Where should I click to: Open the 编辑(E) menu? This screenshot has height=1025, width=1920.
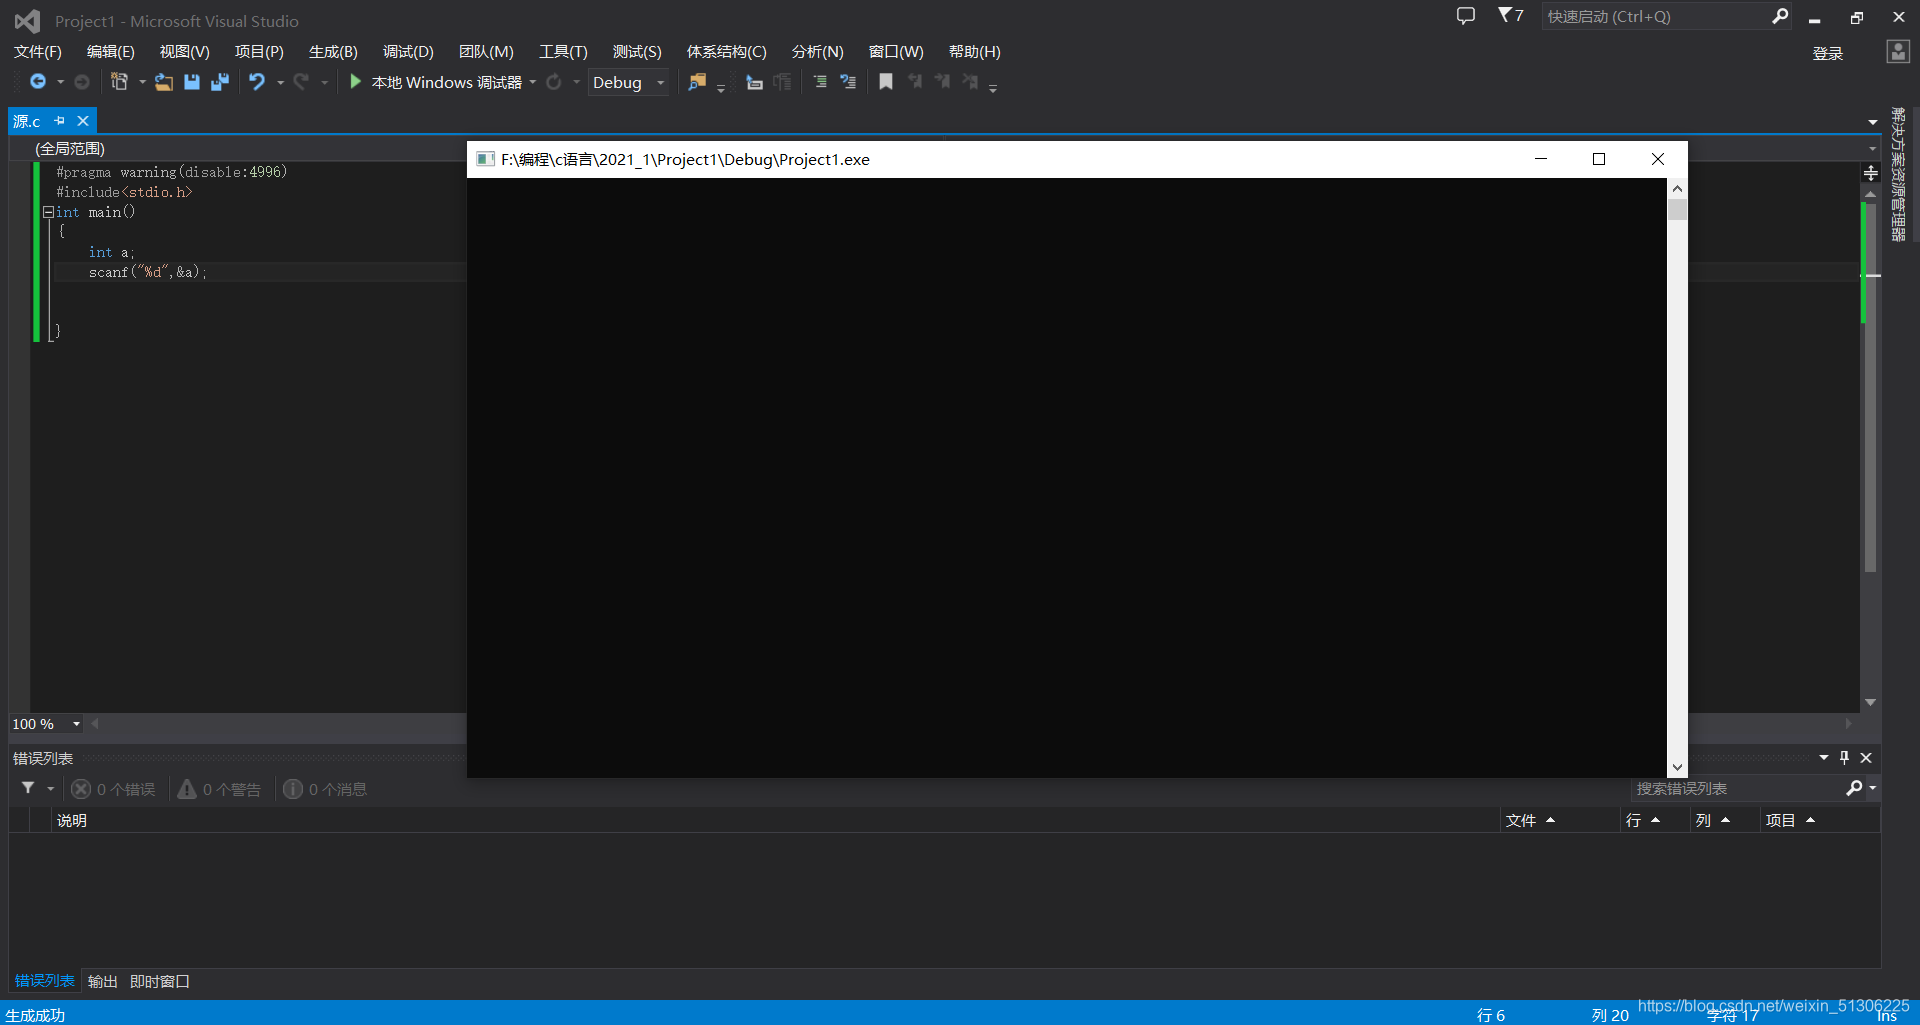click(111, 52)
